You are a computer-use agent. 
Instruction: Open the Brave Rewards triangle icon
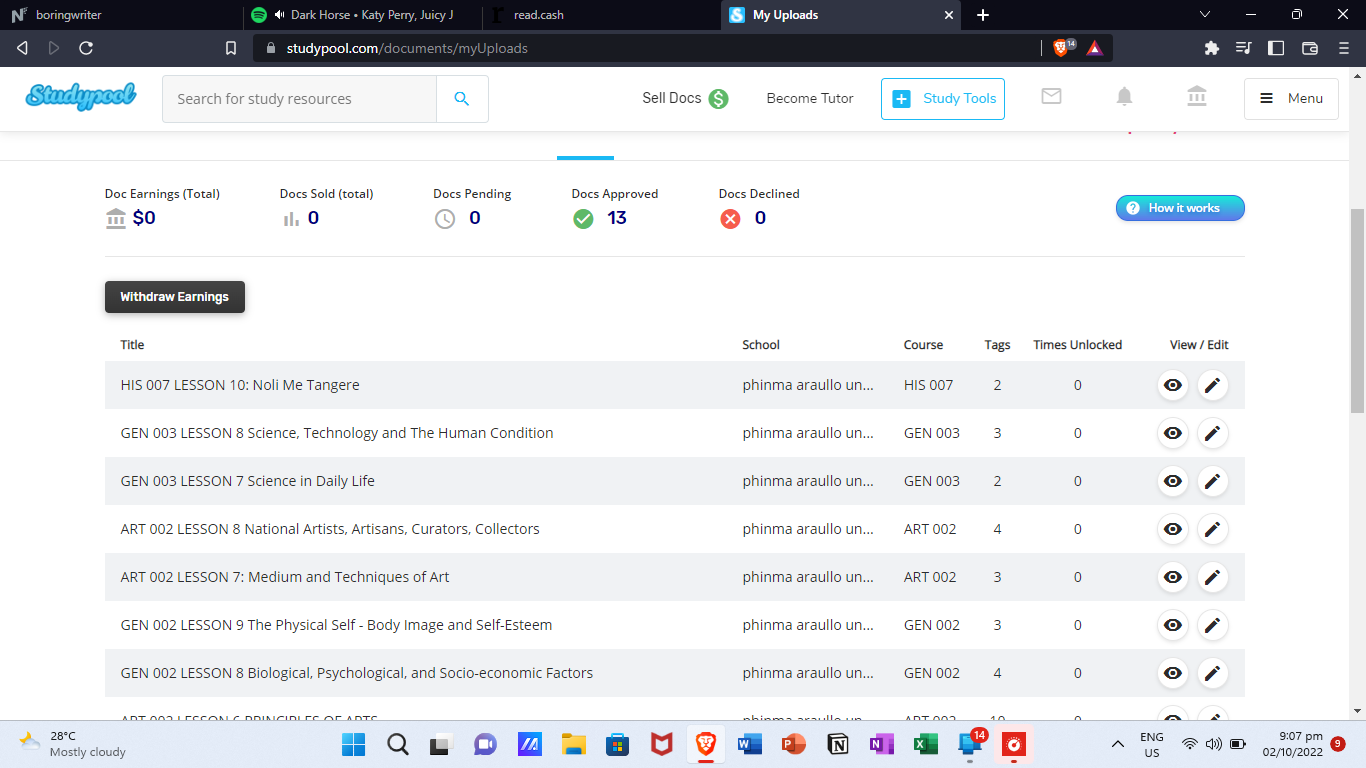[x=1095, y=48]
